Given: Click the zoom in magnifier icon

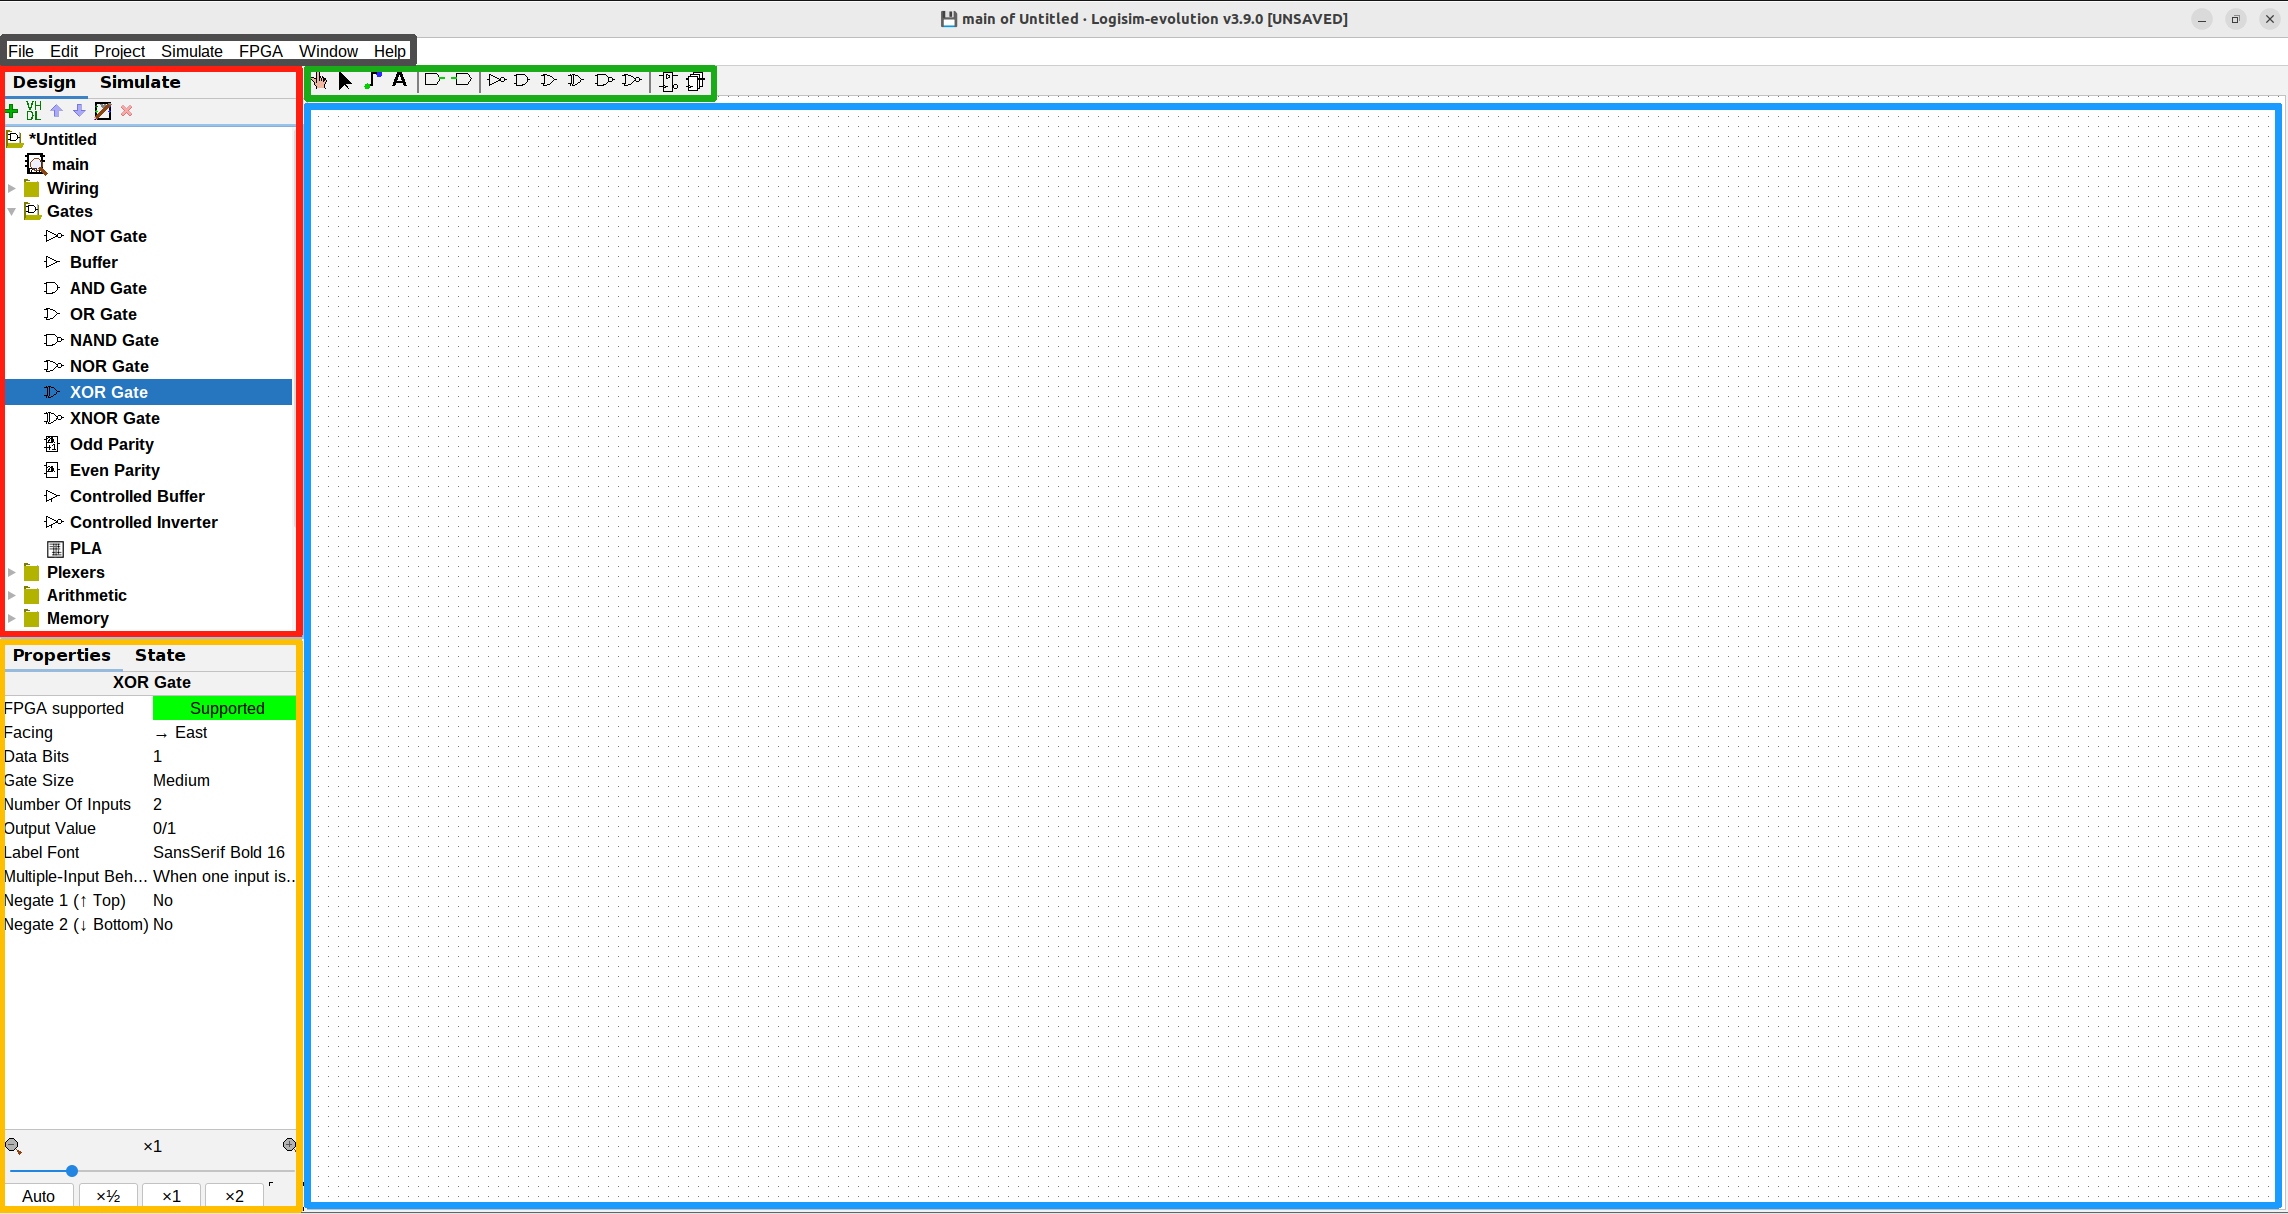Looking at the screenshot, I should pos(289,1145).
